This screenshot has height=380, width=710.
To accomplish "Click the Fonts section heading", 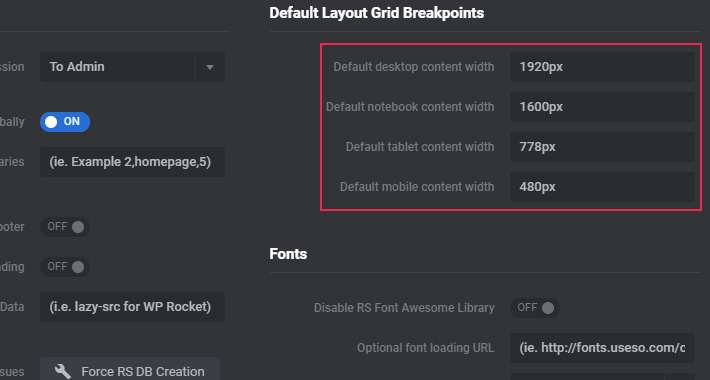I will 288,254.
